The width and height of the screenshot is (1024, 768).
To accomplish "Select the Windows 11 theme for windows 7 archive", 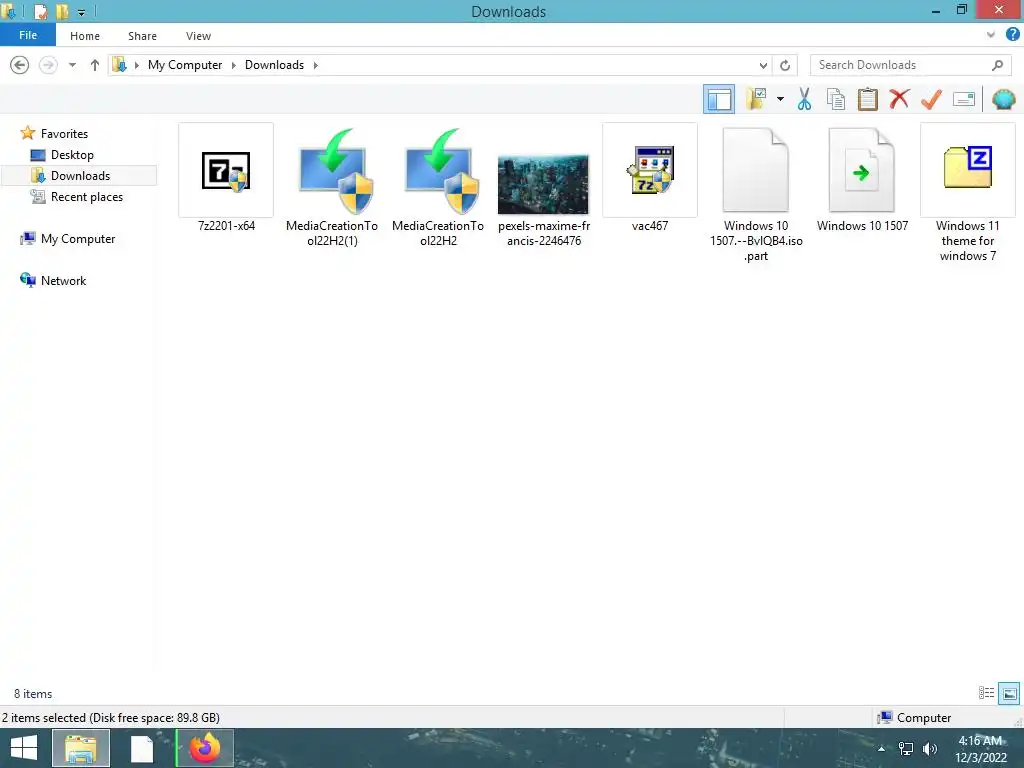I will click(x=968, y=193).
